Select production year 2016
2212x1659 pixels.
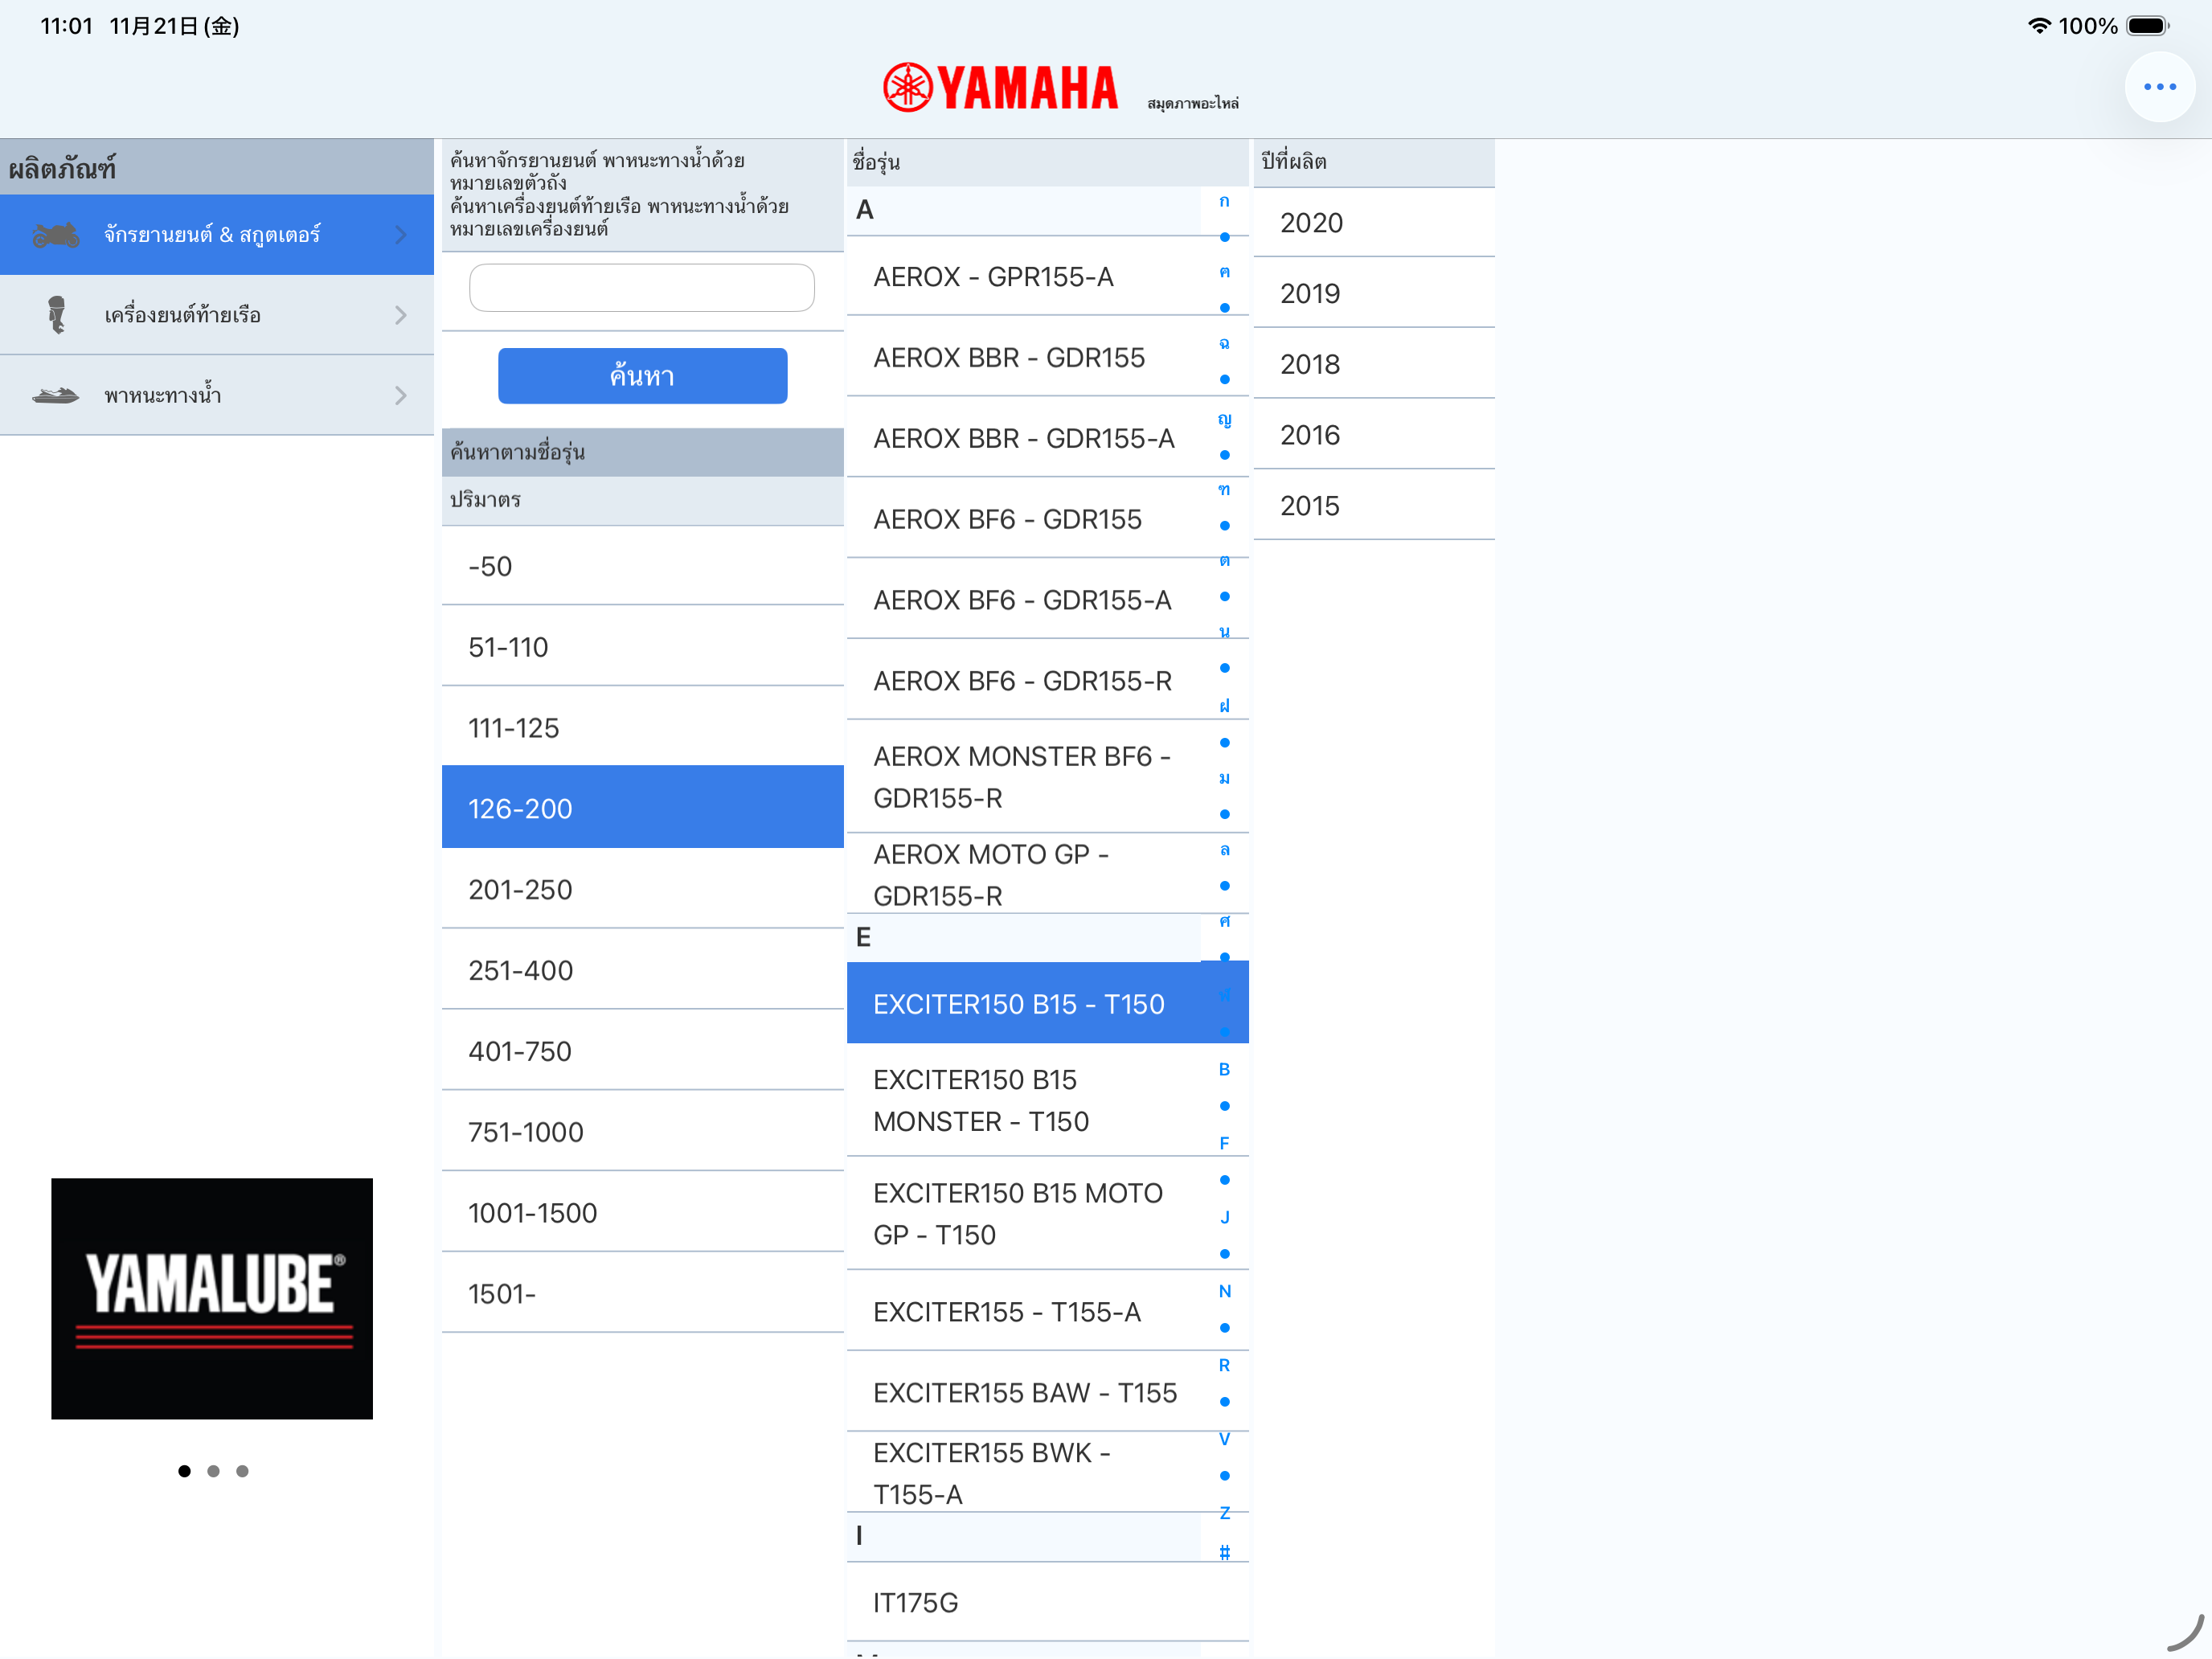click(x=1374, y=435)
